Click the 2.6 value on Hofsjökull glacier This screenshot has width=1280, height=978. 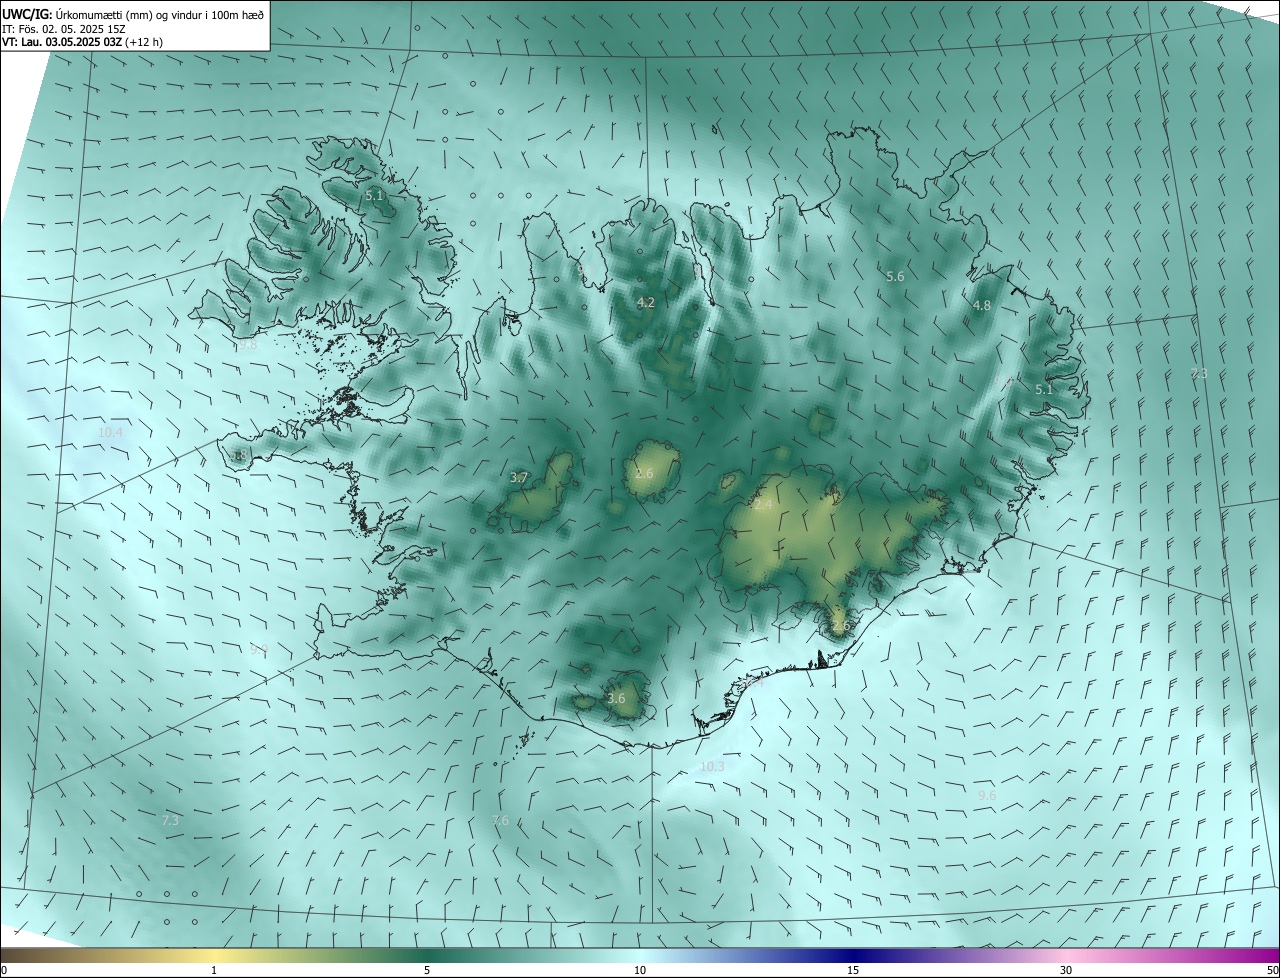(x=644, y=473)
